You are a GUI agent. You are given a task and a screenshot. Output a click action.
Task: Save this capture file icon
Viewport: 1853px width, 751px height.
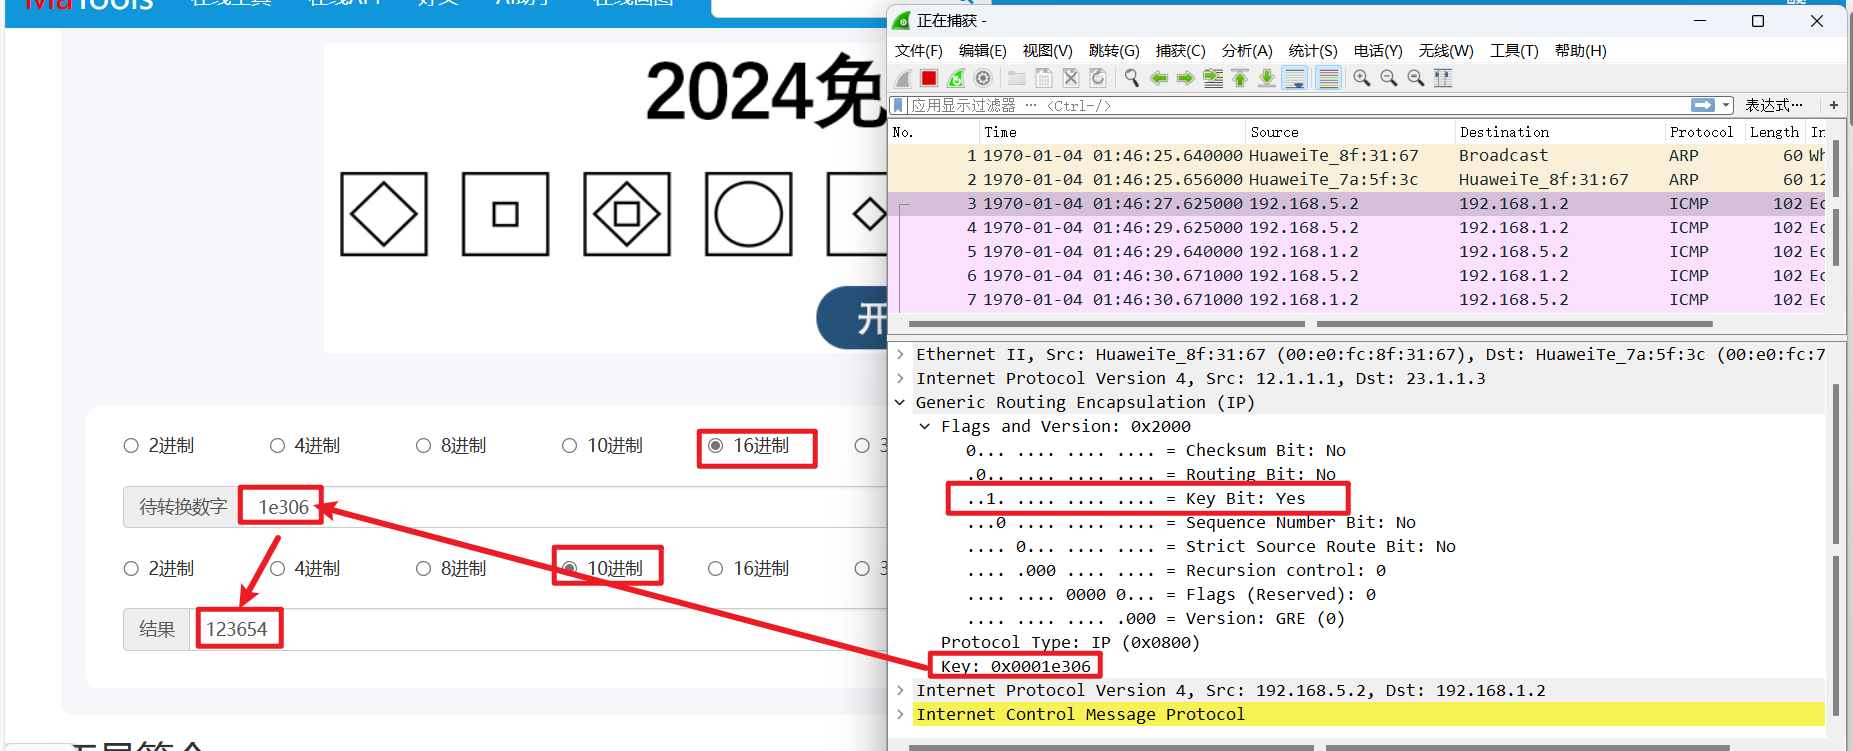pyautogui.click(x=1043, y=78)
